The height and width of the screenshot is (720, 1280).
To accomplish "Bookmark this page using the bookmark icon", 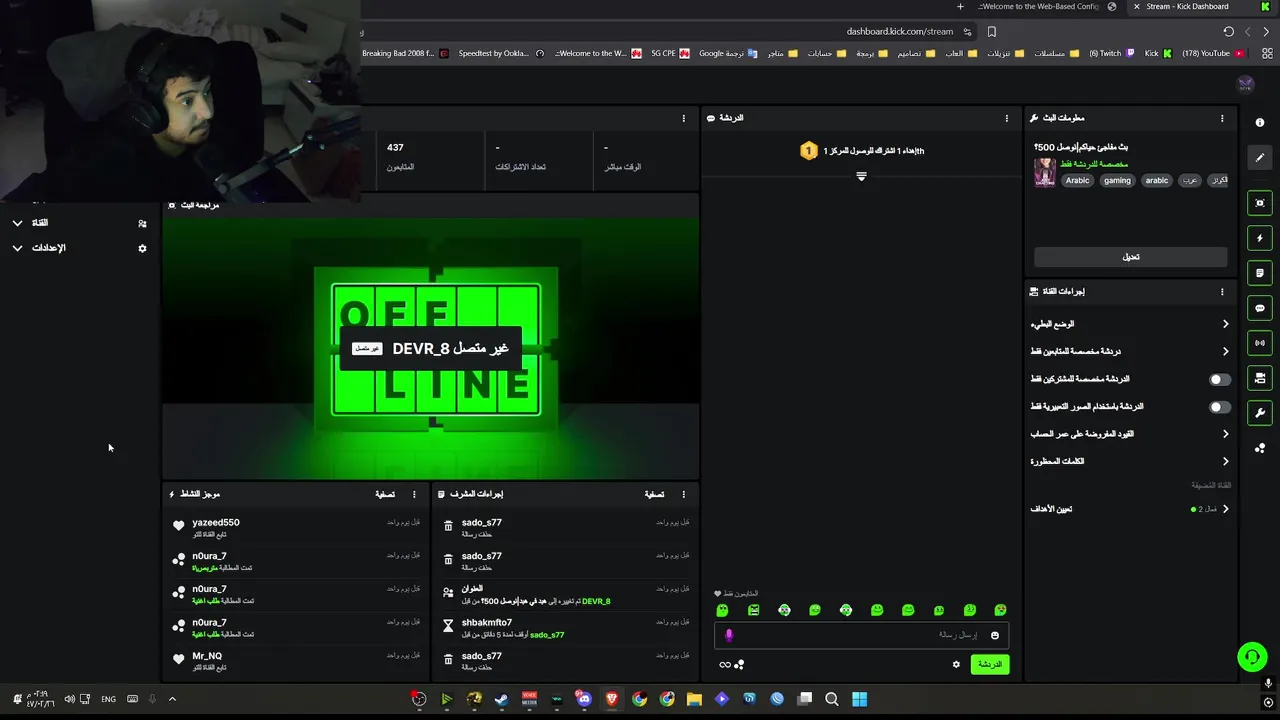I will tap(992, 32).
